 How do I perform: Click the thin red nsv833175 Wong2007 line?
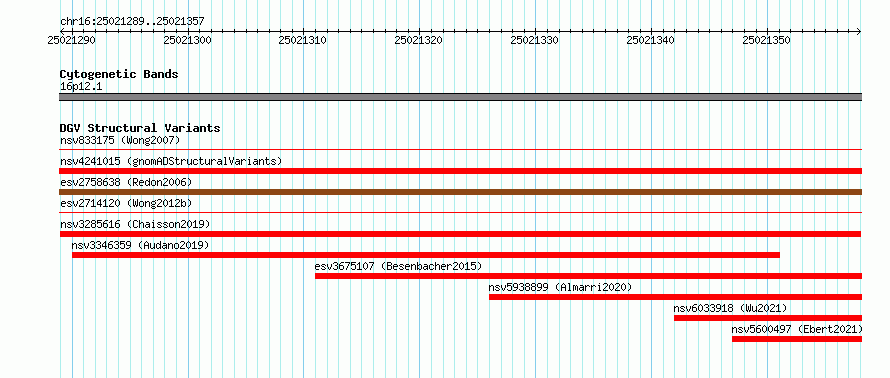[460, 150]
